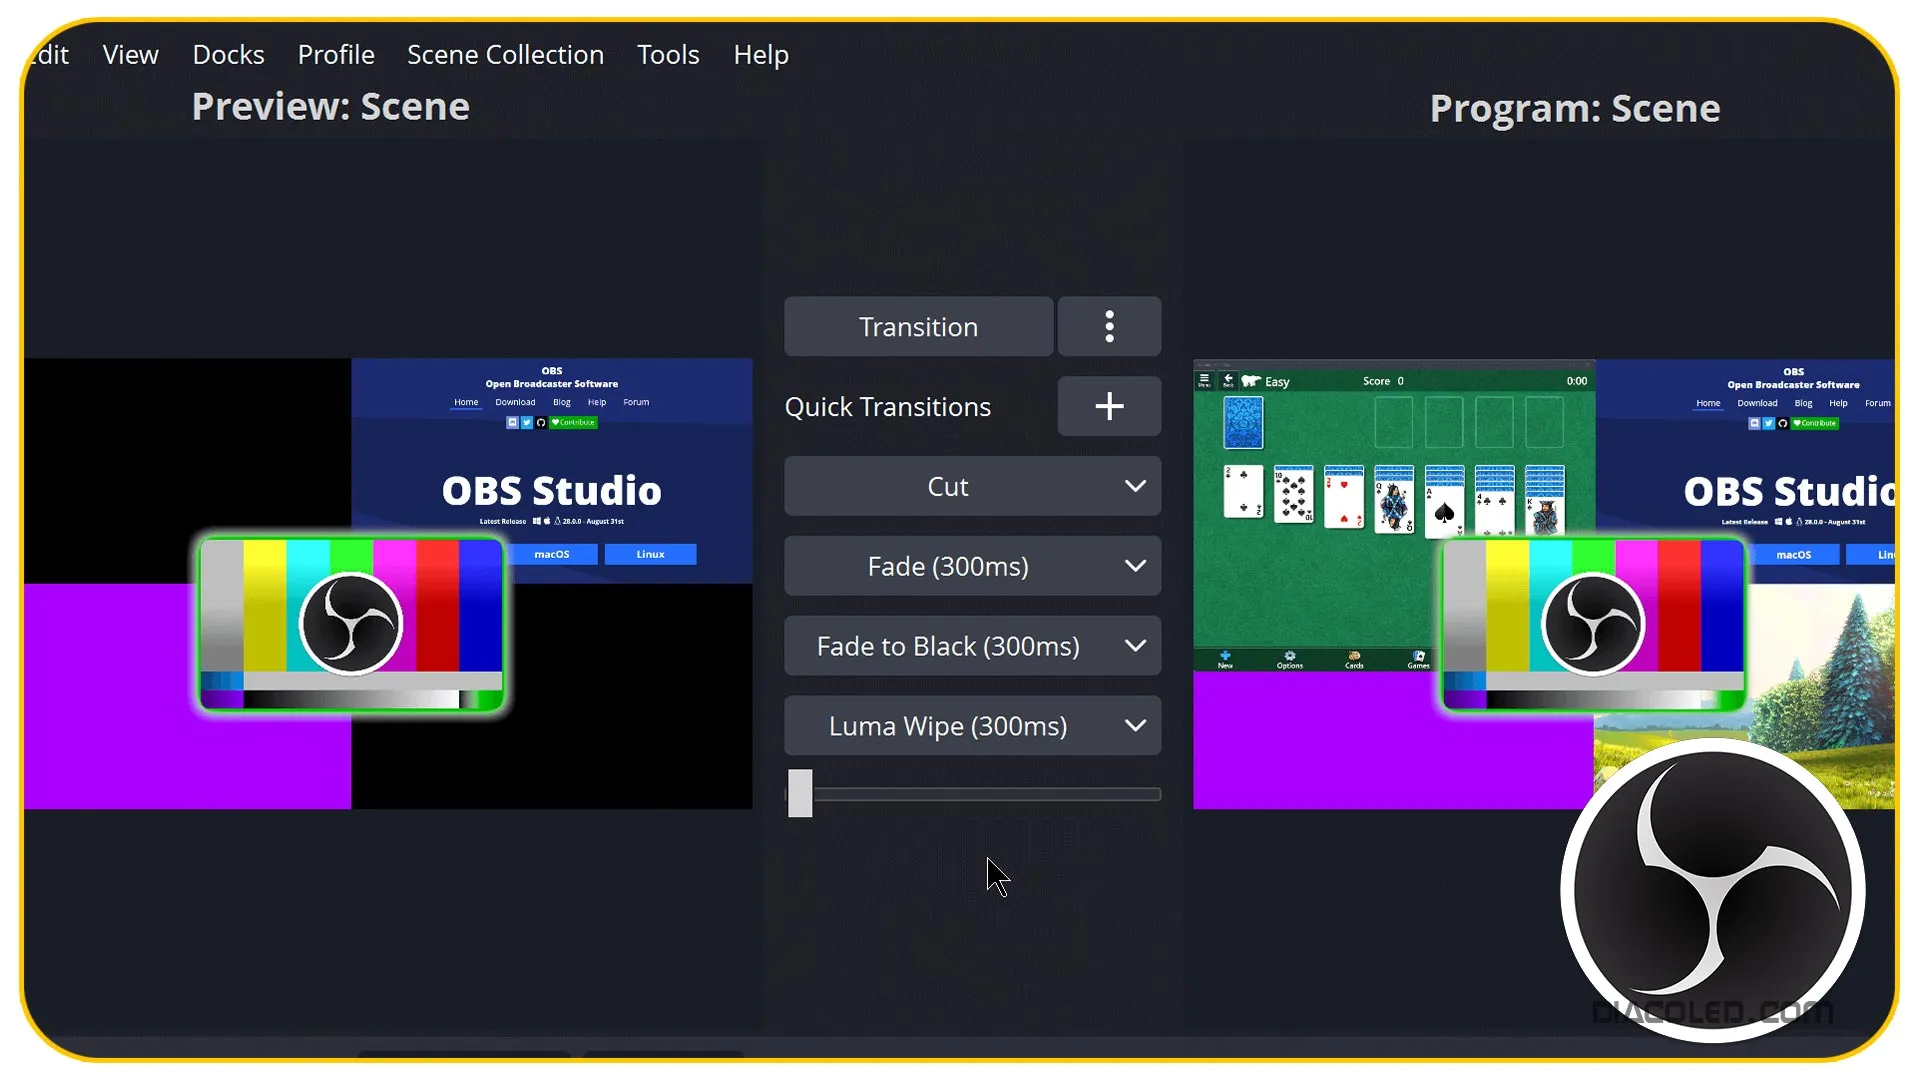The image size is (1920, 1080).
Task: Open the Tools menu
Action: click(x=668, y=55)
